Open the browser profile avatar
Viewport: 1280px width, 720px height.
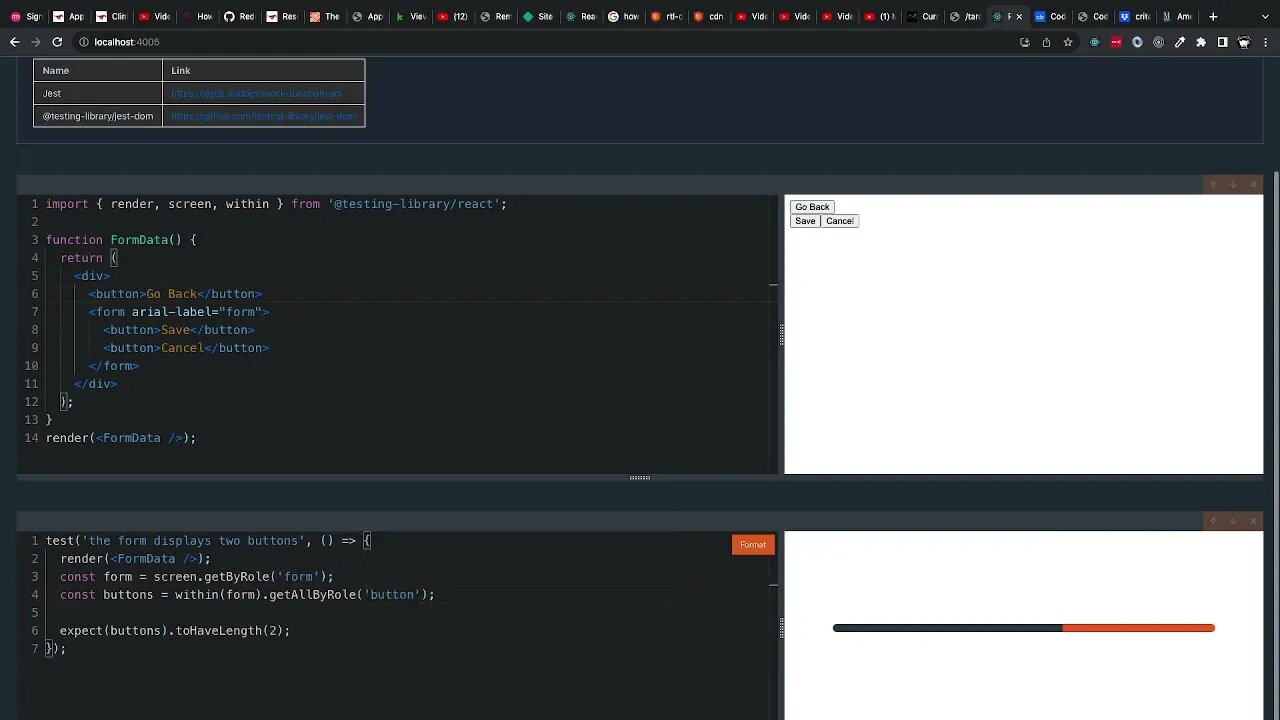[1244, 42]
